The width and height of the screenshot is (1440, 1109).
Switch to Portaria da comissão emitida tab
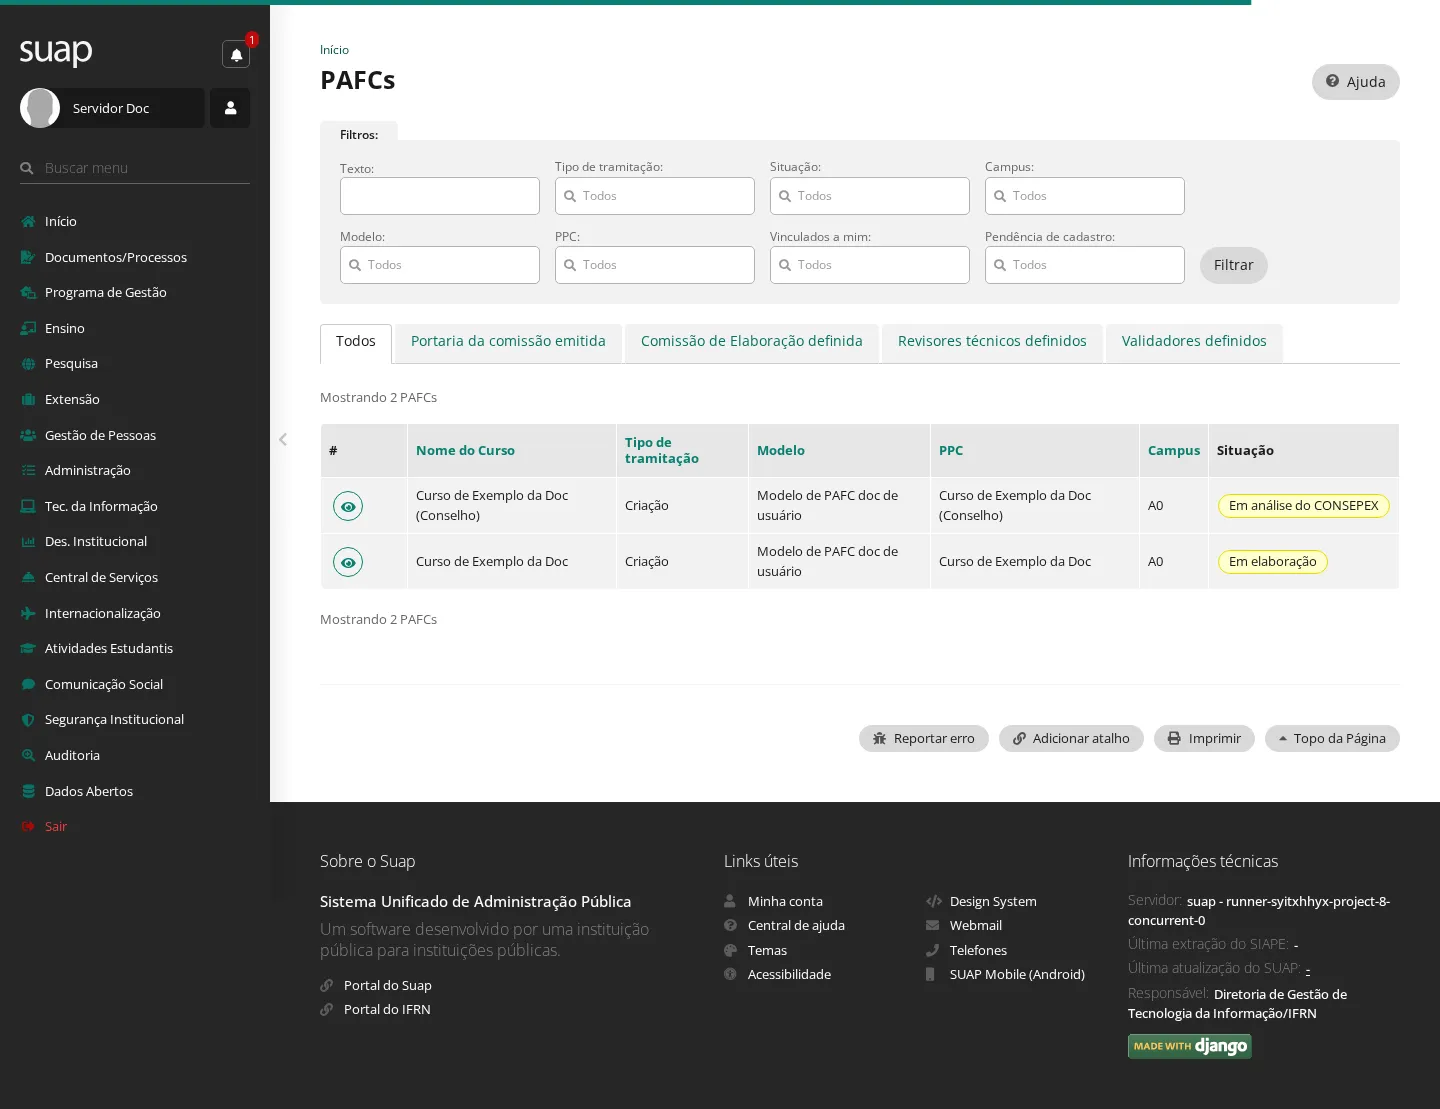coord(508,343)
